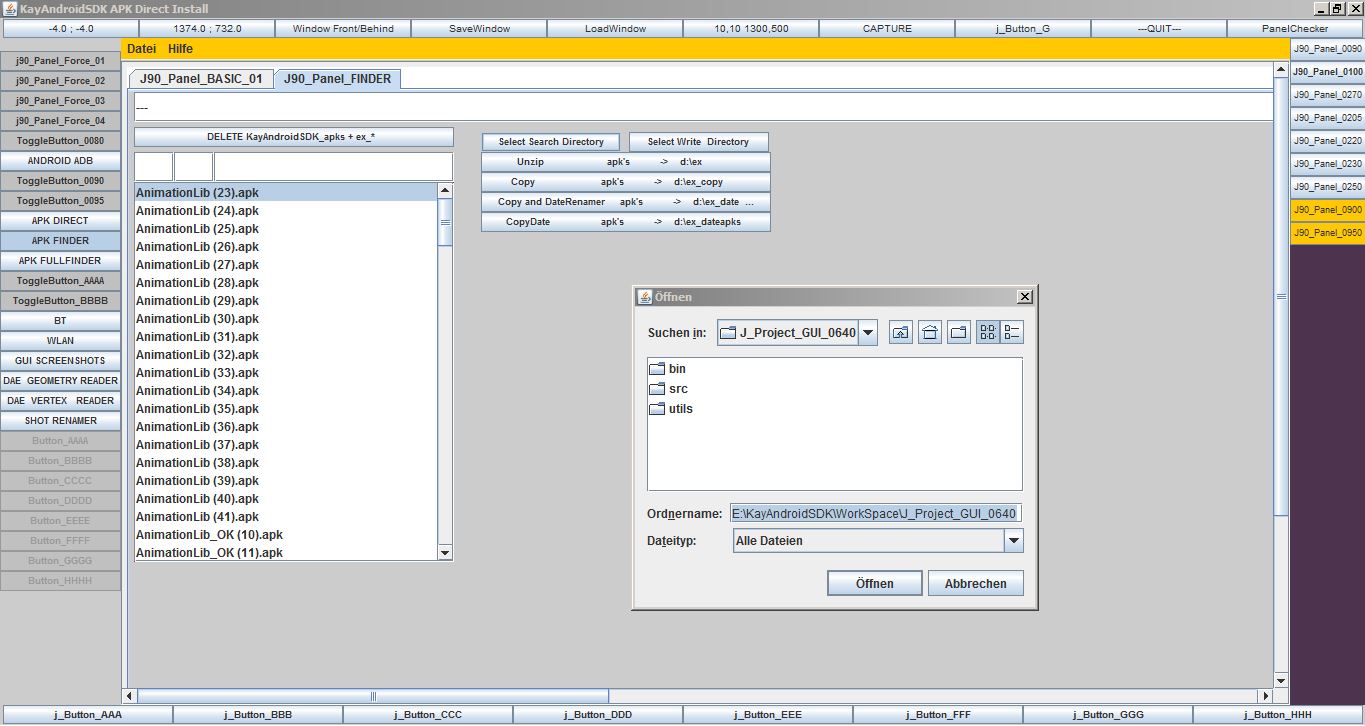1365x726 pixels.
Task: Click the Select Search Directory button
Action: [551, 142]
